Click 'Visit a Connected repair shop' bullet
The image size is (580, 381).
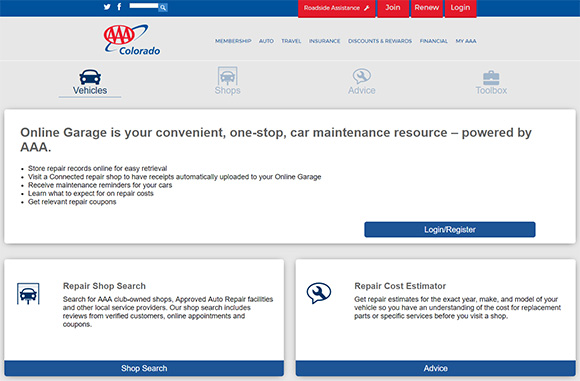[175, 177]
